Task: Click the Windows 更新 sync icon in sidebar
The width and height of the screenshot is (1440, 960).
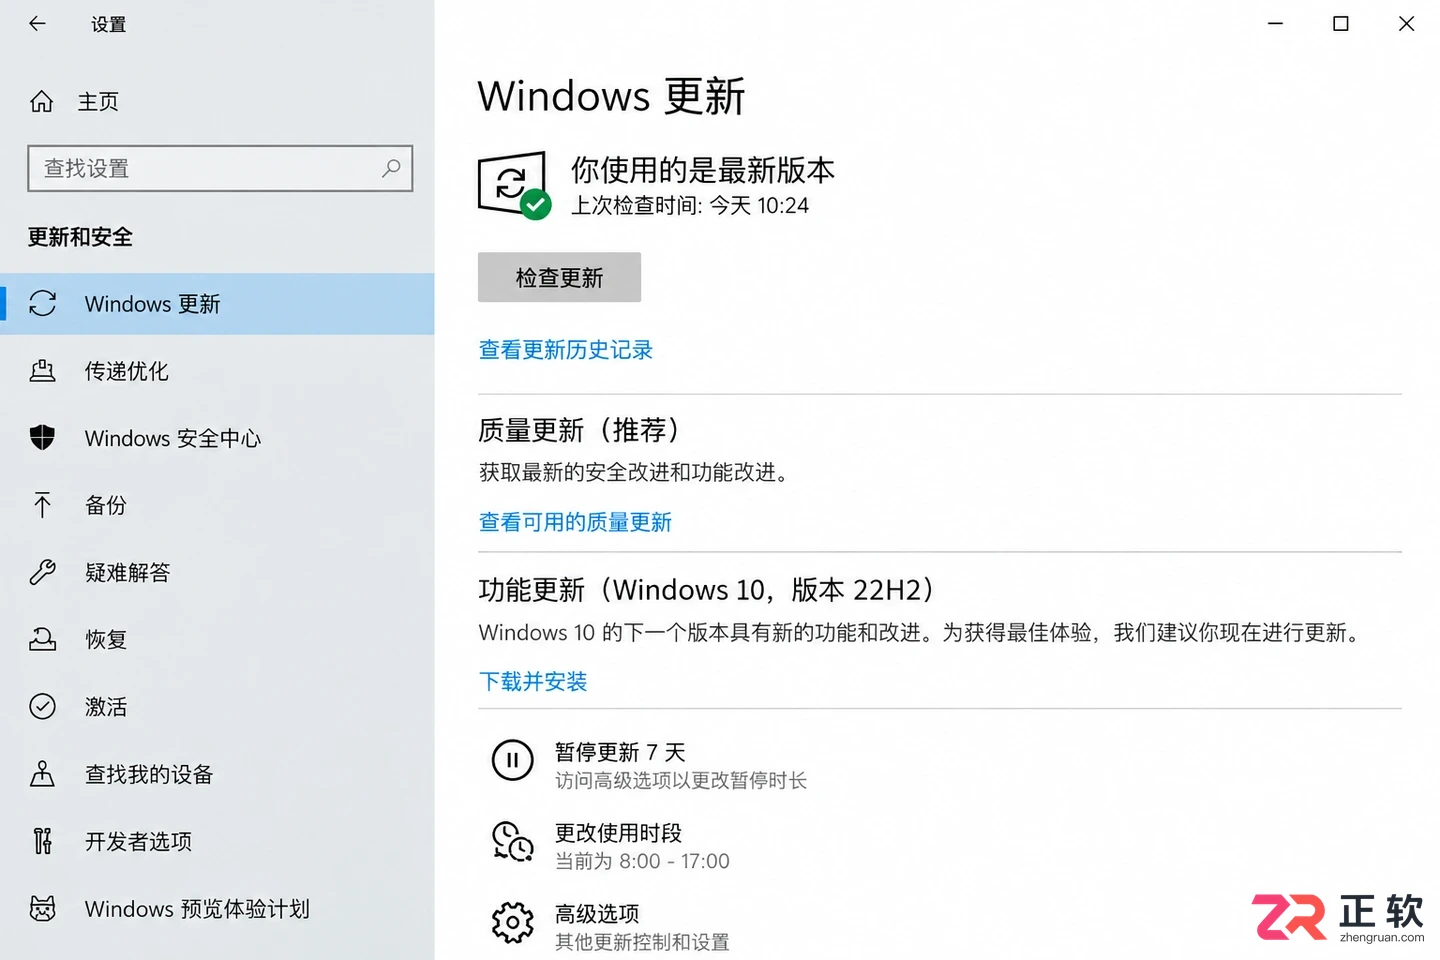Action: tap(43, 303)
